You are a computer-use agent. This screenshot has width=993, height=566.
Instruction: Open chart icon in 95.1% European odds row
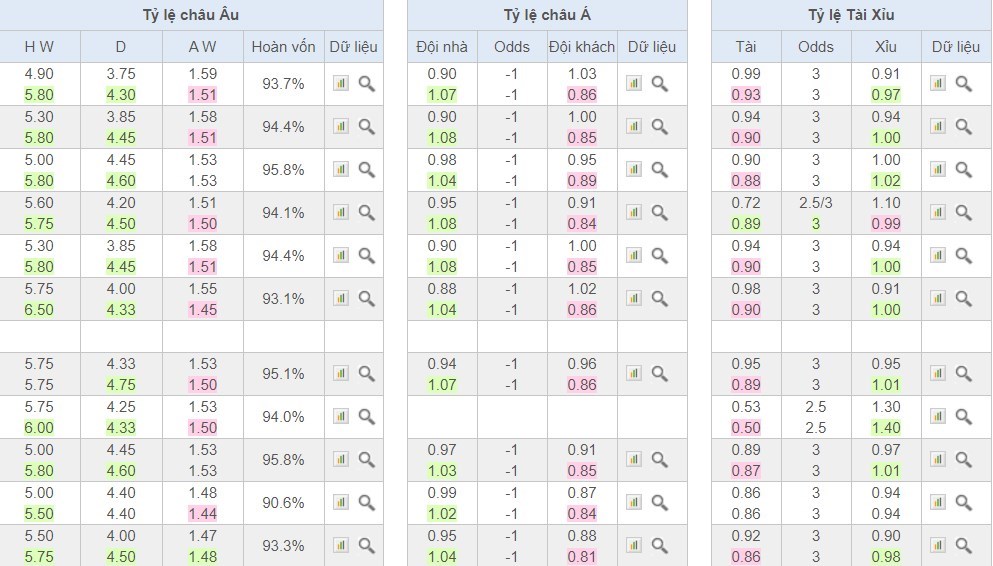341,373
